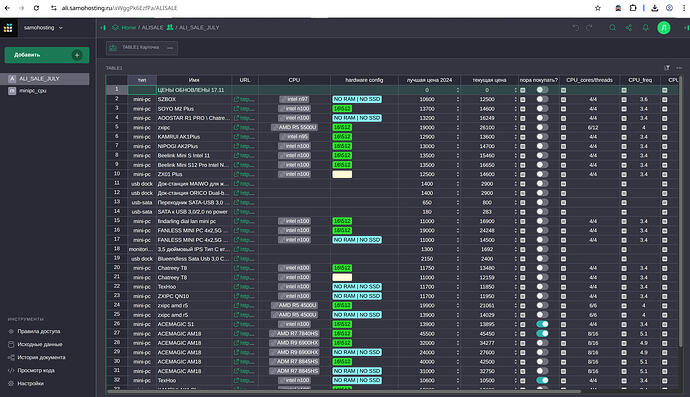Click the '16\512' green tag for SOYO M2 Plus
Screen dimensions: 690x397
tap(342, 109)
